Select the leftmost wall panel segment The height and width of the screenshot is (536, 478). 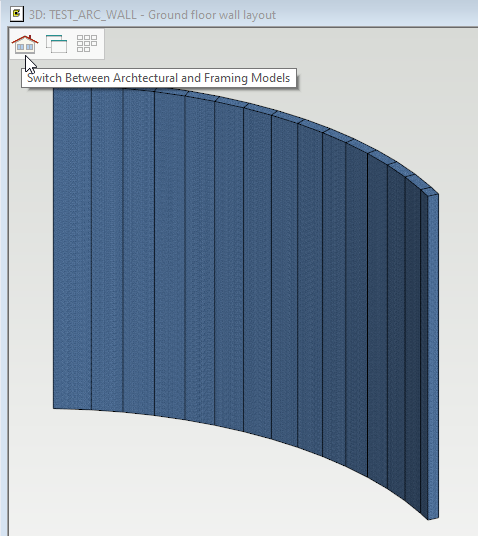point(72,248)
